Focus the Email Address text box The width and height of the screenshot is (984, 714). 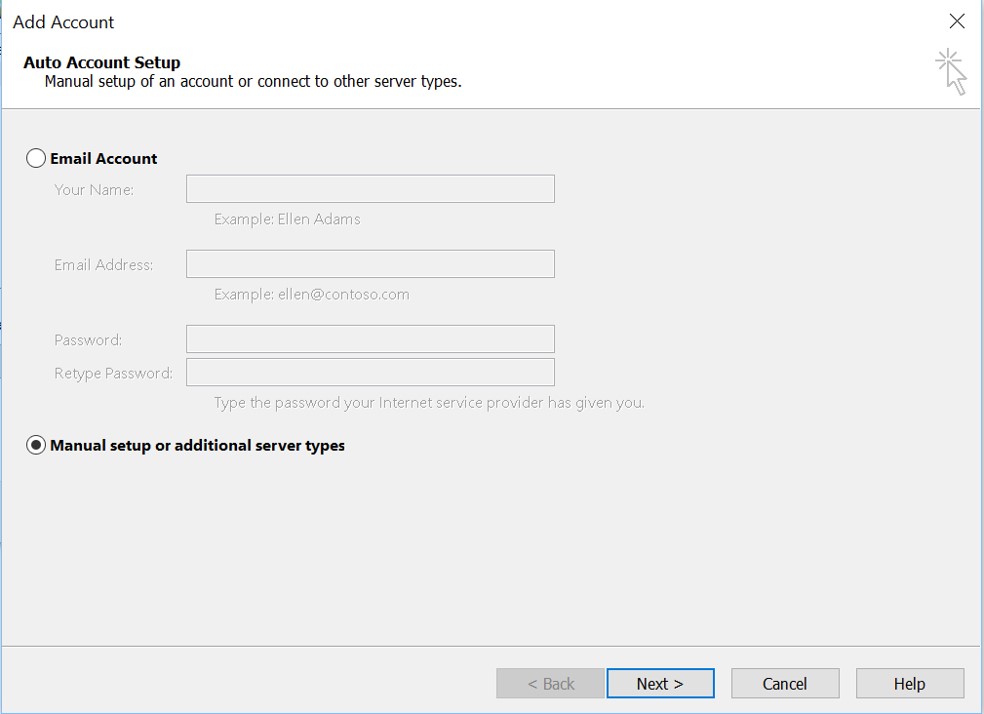point(370,264)
